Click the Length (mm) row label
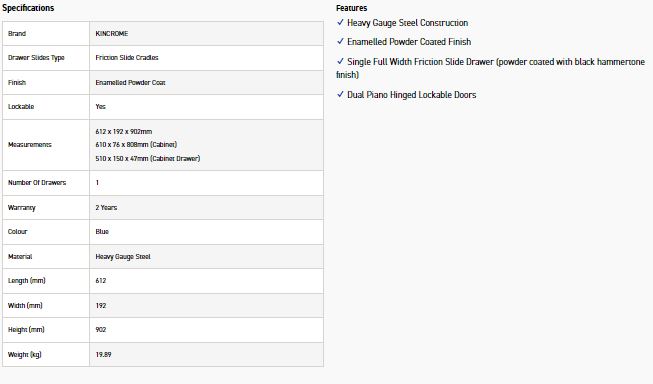653x384 pixels. [x=27, y=281]
